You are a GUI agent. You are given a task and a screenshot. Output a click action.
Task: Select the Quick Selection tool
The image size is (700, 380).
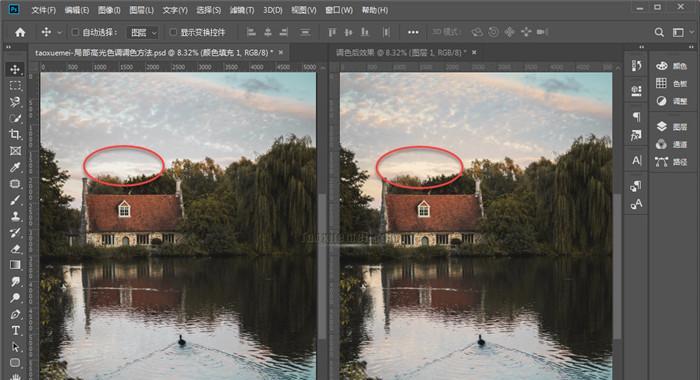tap(15, 118)
